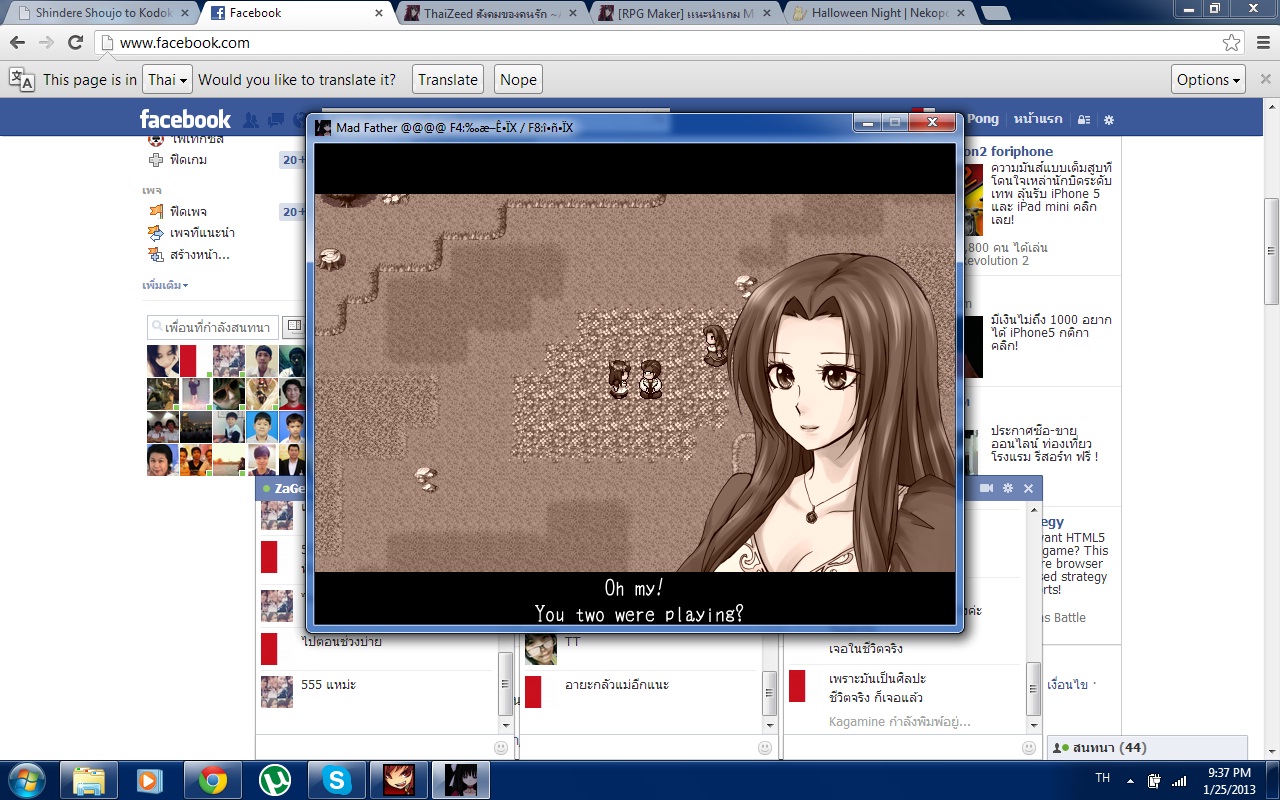Open the Pong profile link

(x=982, y=119)
